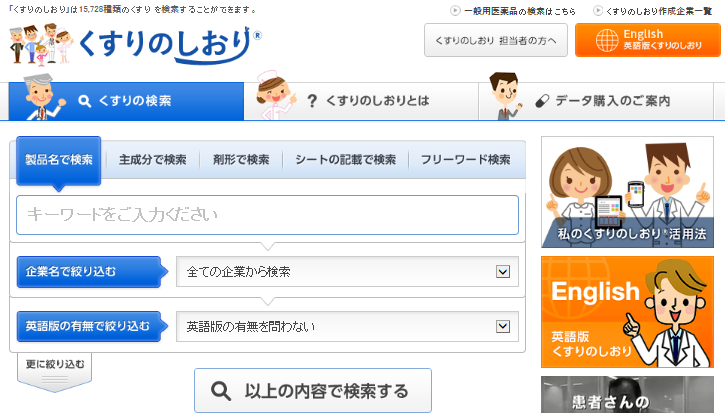Open 私のくすりのしおり活用法 banner
The height and width of the screenshot is (413, 725).
tap(627, 192)
